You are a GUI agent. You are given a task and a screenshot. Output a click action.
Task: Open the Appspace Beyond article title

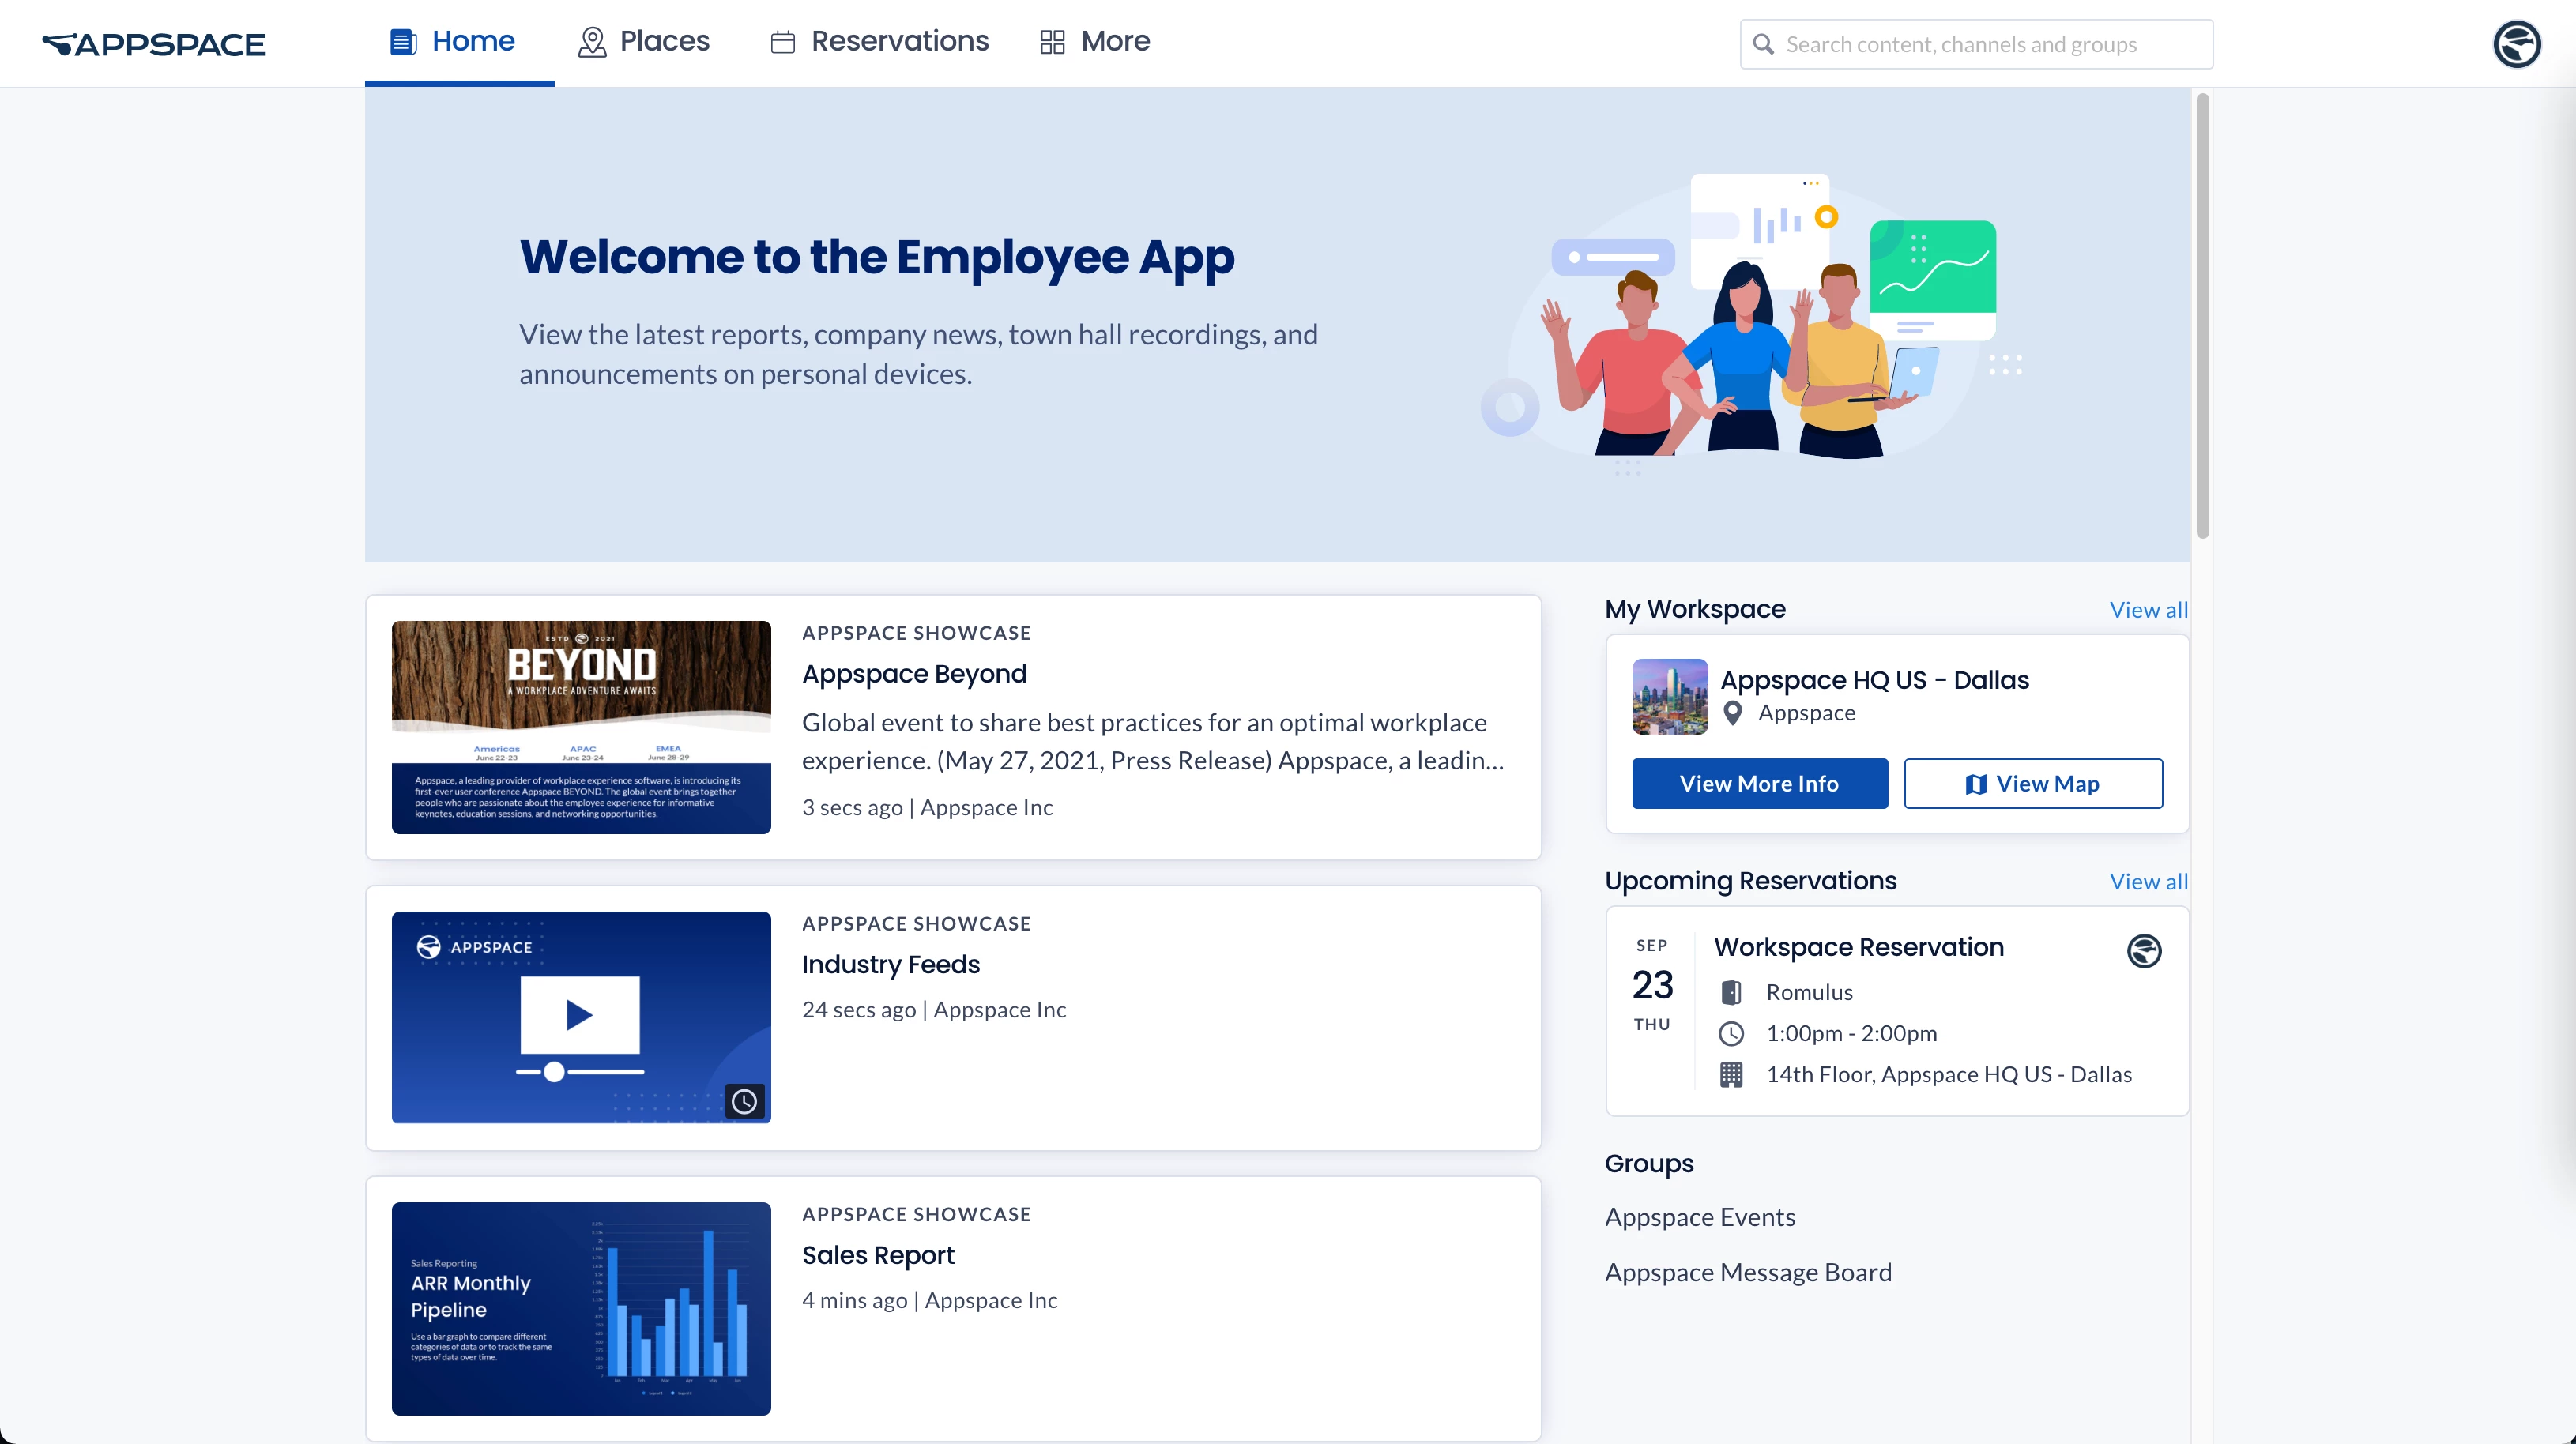(x=914, y=674)
